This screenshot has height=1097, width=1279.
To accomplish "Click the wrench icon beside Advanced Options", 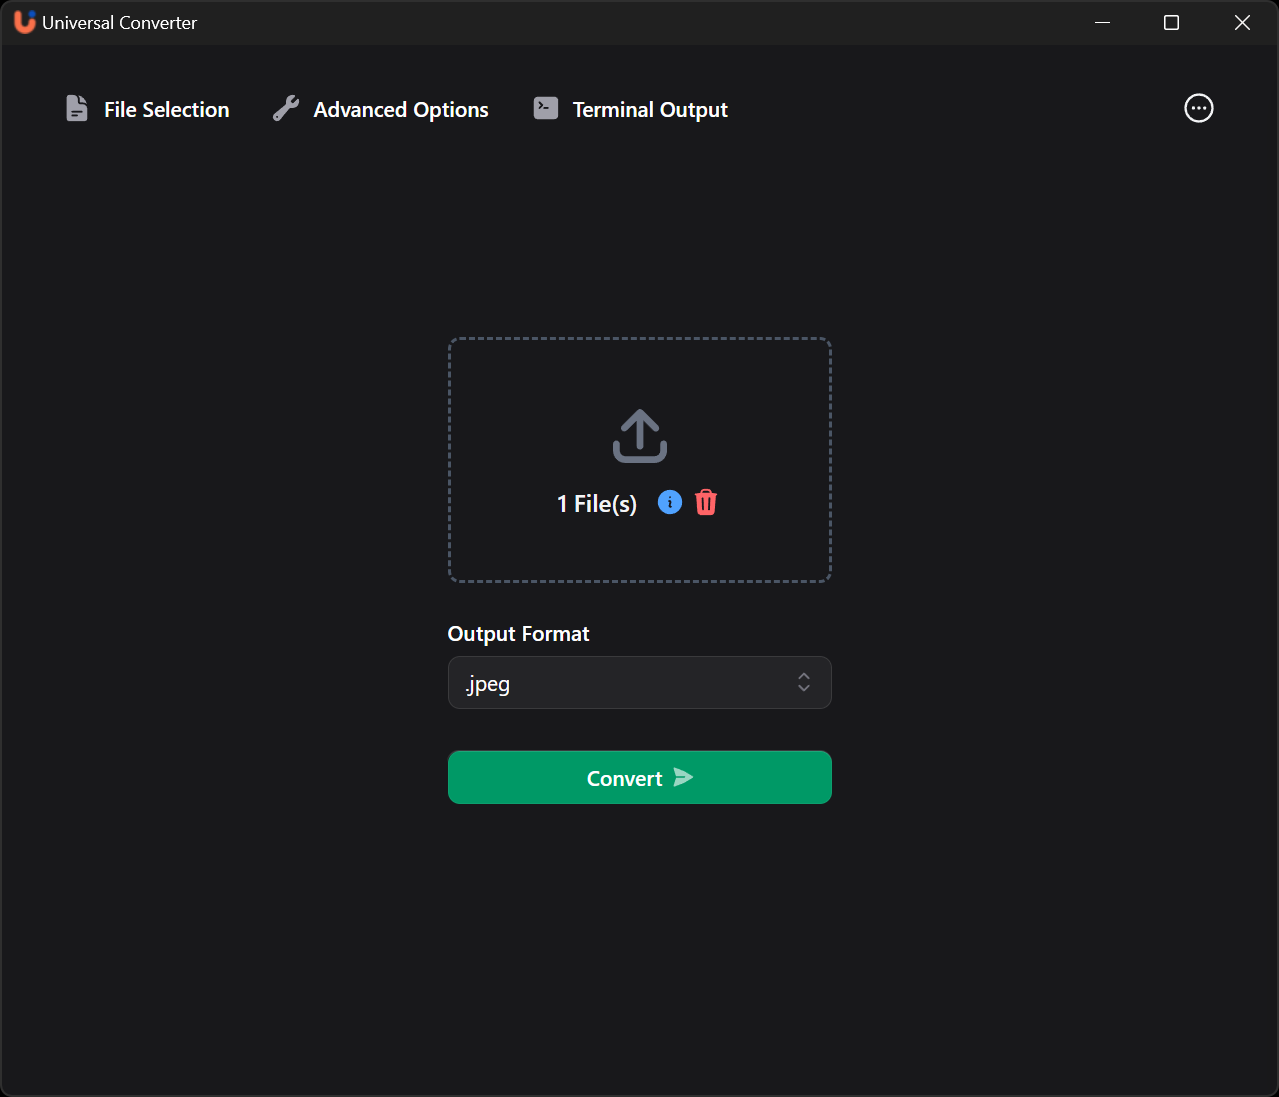I will pos(286,108).
